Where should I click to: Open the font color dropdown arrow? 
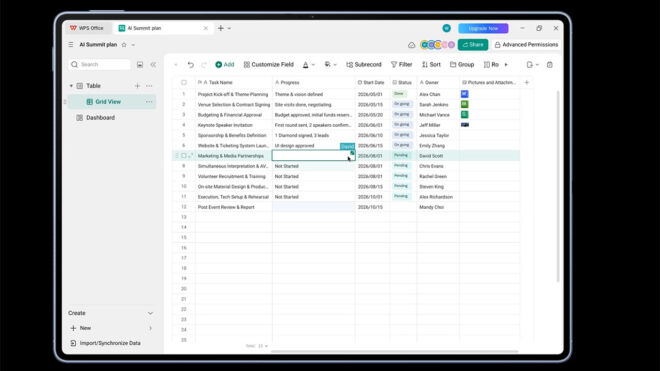pos(313,65)
